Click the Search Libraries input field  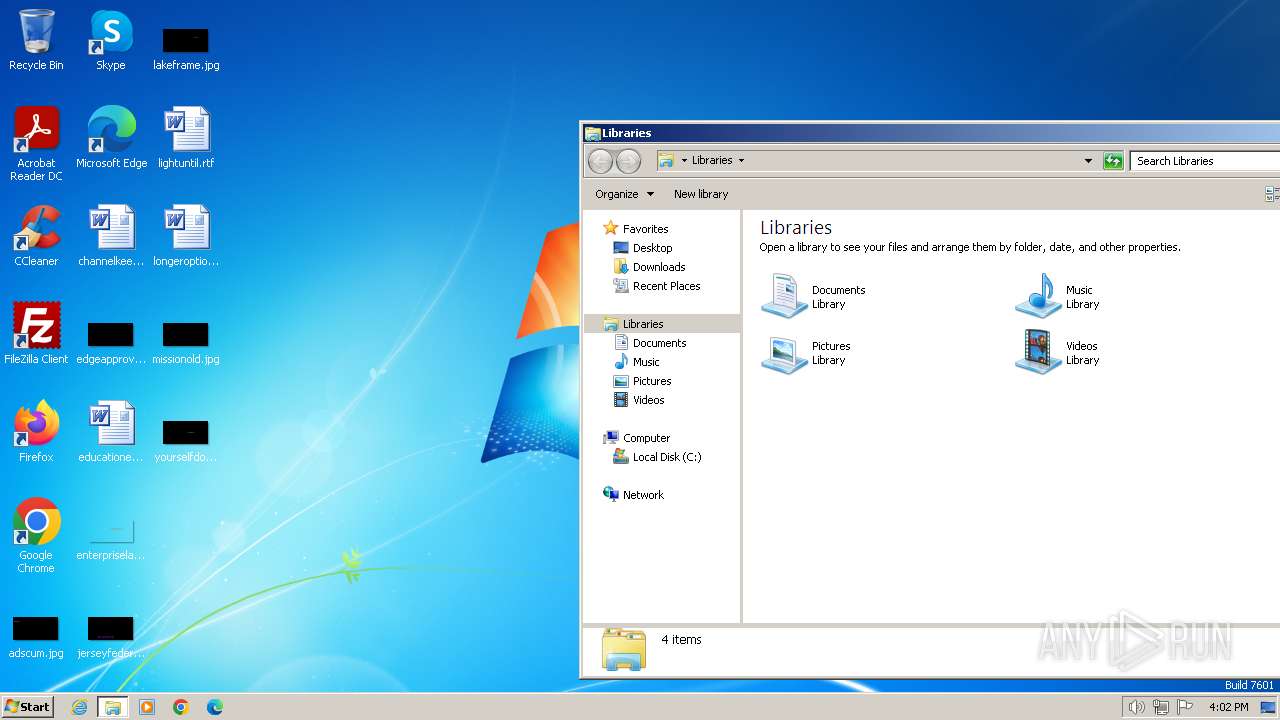tap(1205, 161)
